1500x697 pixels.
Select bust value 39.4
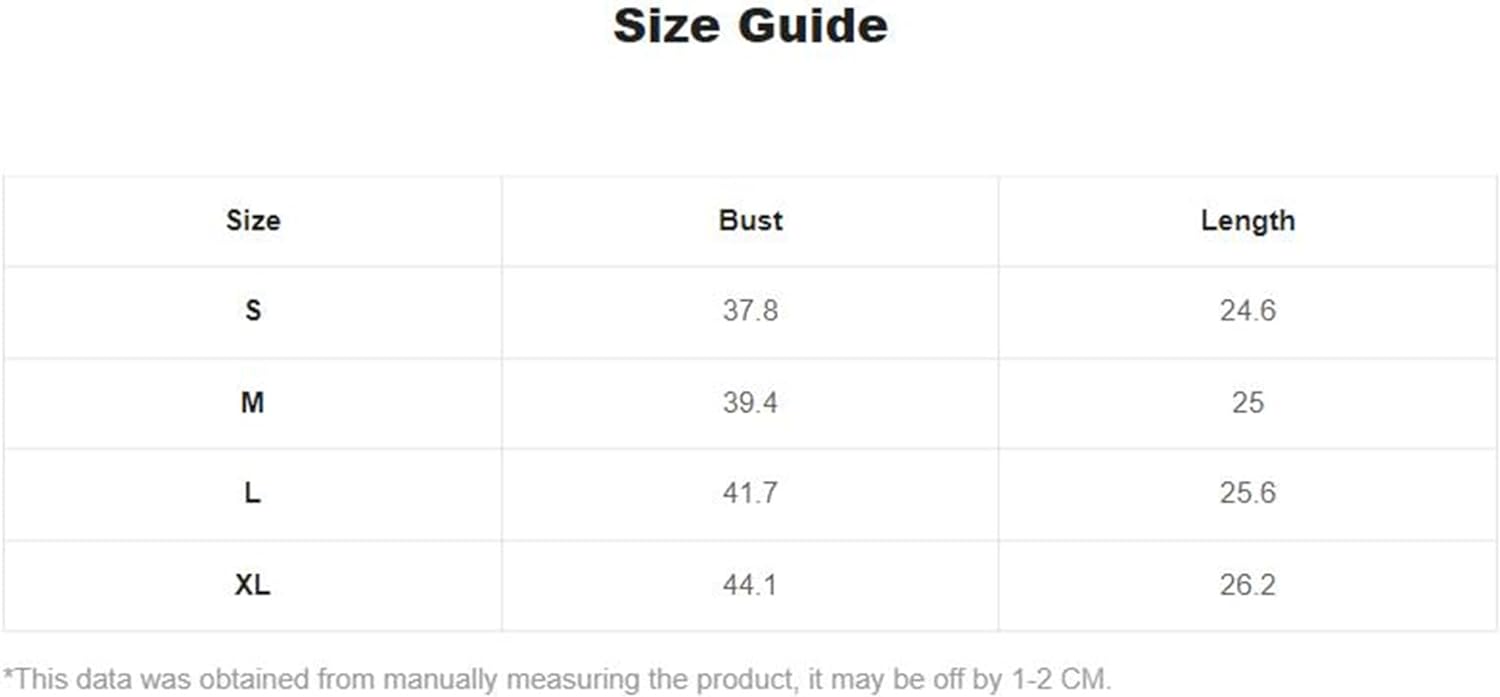[x=750, y=403]
